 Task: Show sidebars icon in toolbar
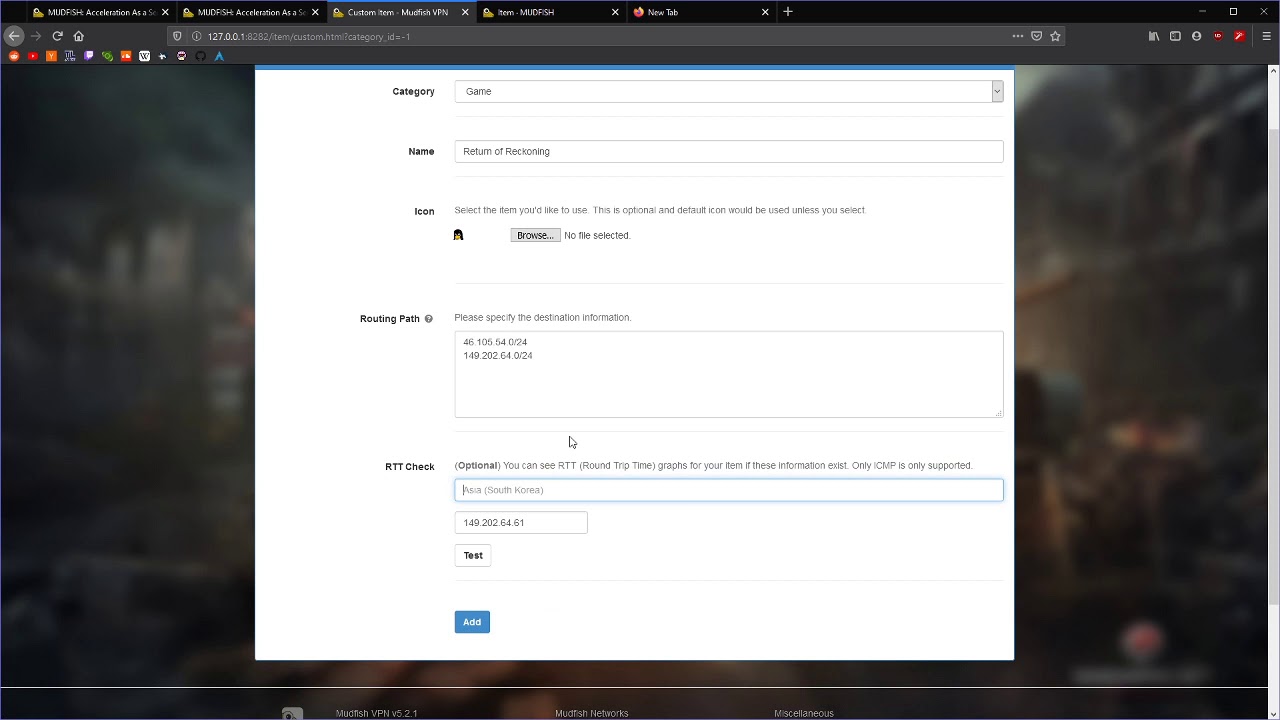pos(1175,36)
